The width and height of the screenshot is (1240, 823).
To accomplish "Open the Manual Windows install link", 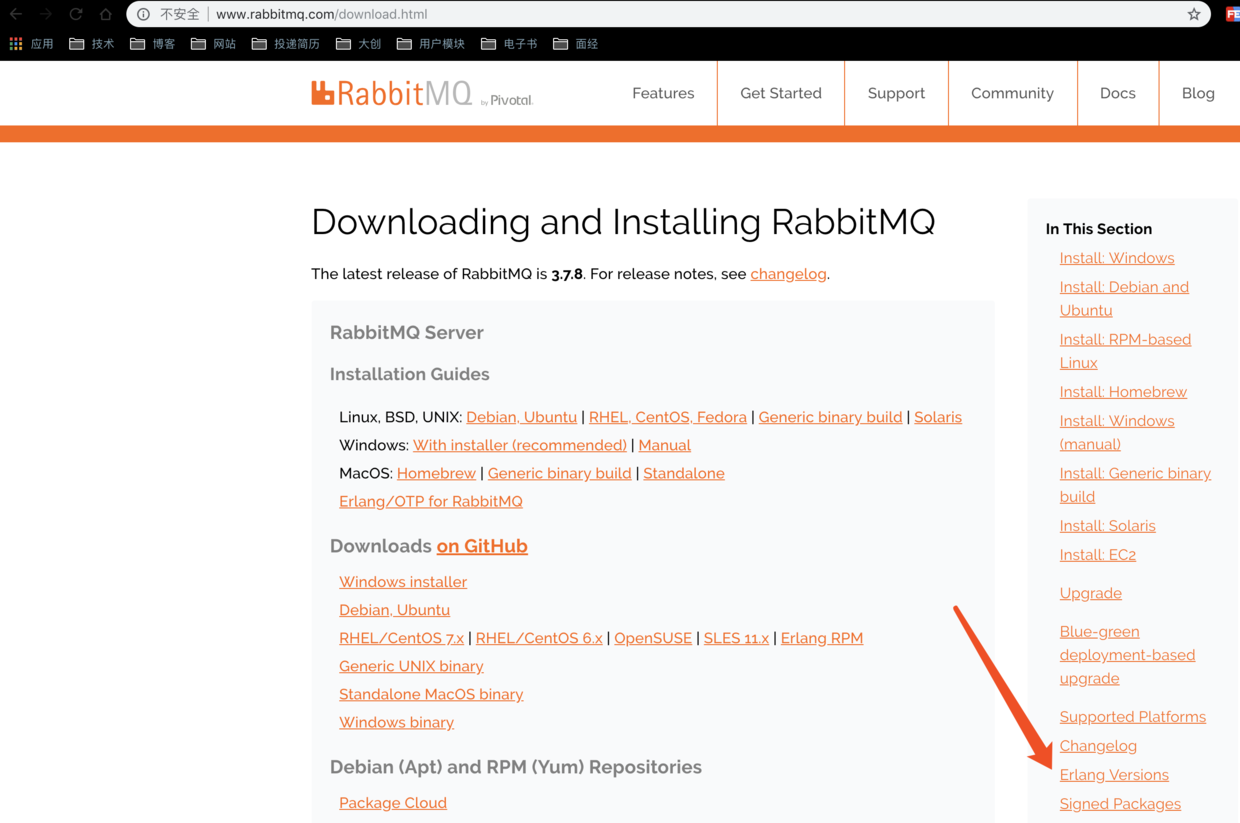I will (x=665, y=445).
